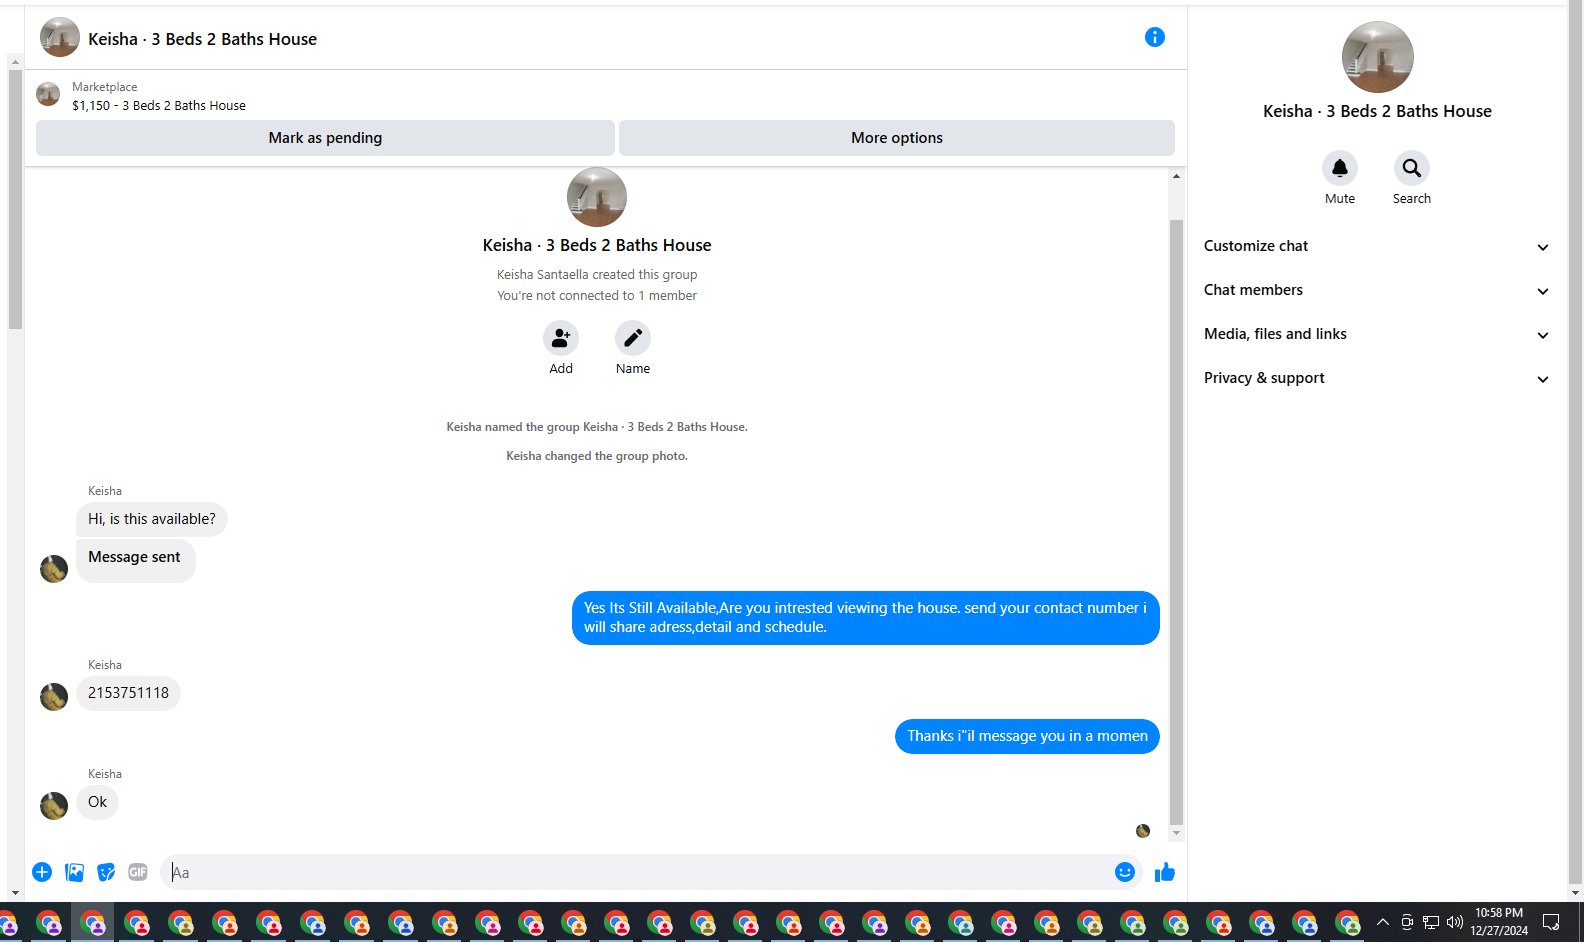
Task: Choose a sticker with the sticker icon
Action: (106, 872)
